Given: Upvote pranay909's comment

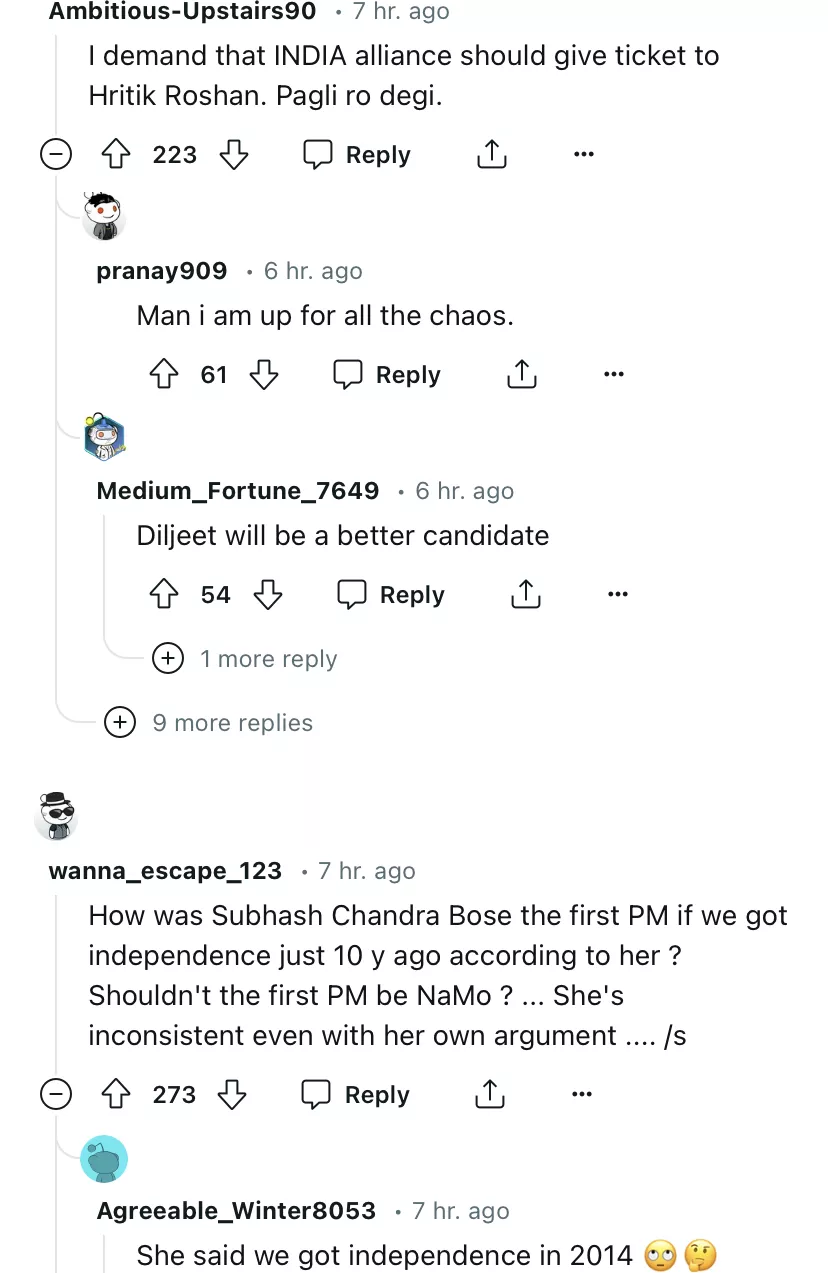Looking at the screenshot, I should pyautogui.click(x=164, y=375).
